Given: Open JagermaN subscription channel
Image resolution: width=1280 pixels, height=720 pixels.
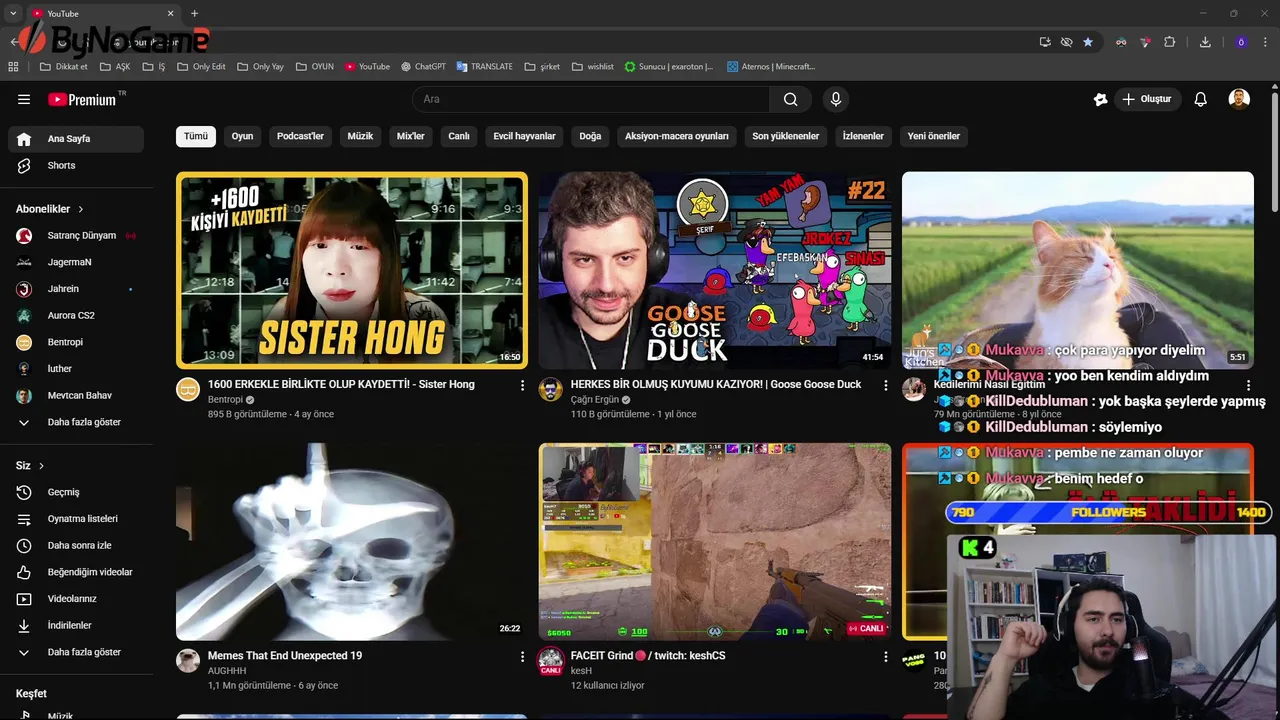Looking at the screenshot, I should [x=76, y=262].
